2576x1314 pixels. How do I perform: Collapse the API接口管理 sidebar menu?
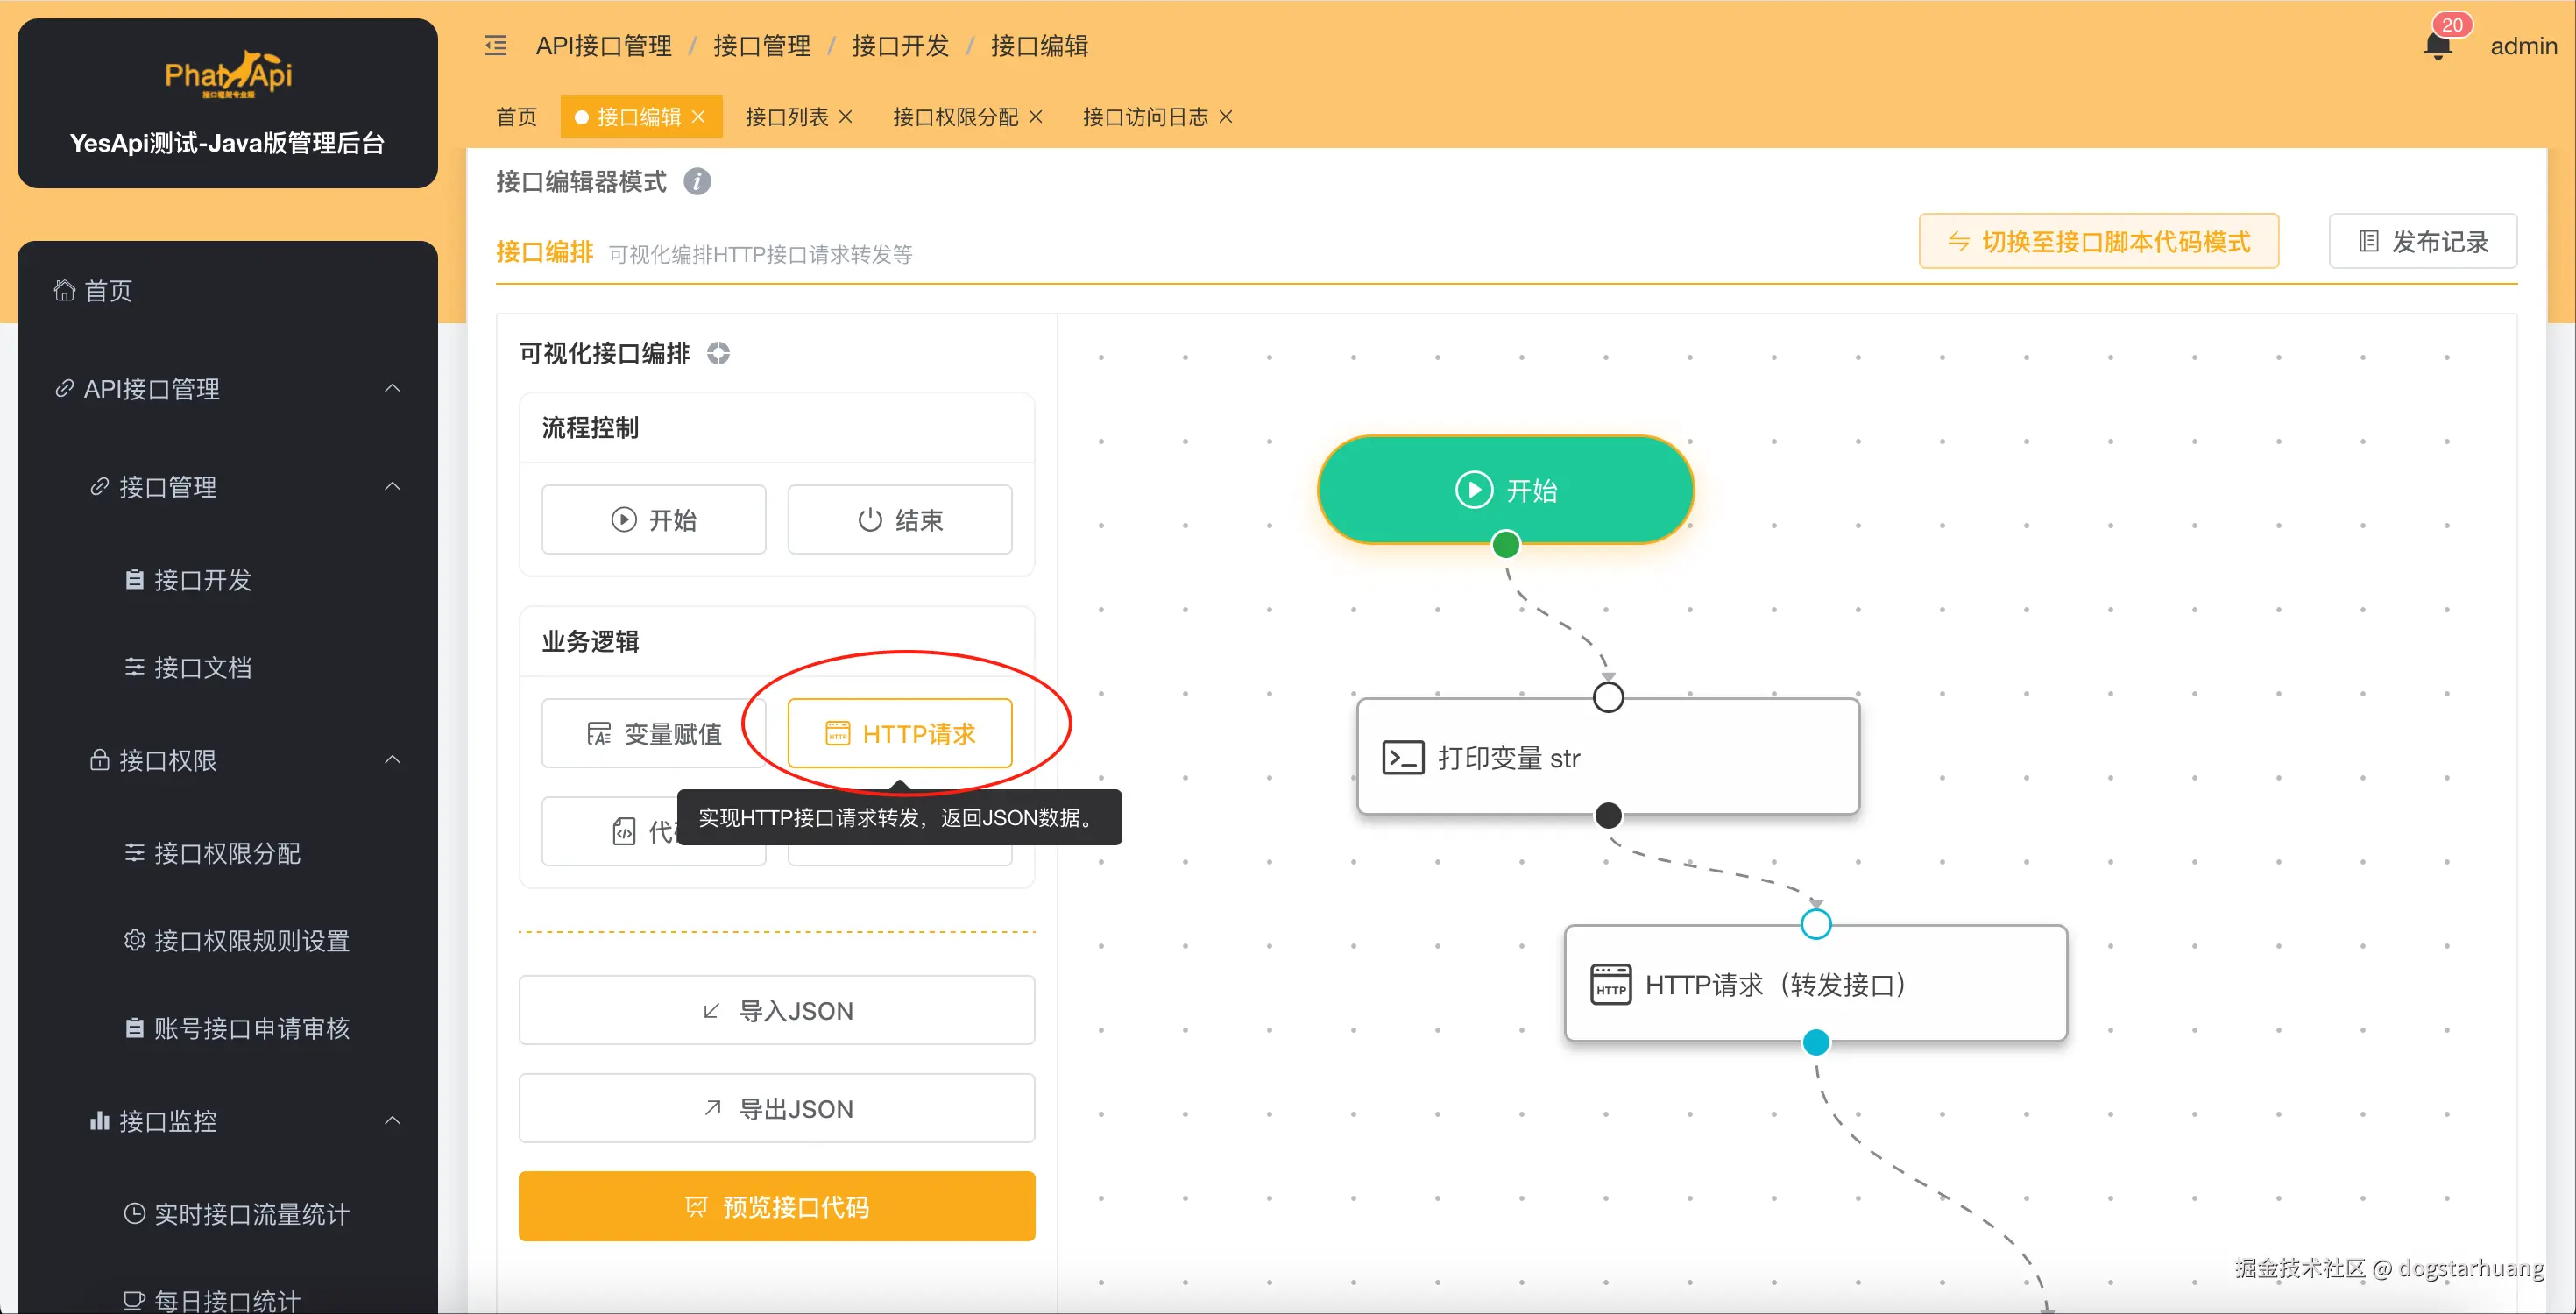coord(393,388)
